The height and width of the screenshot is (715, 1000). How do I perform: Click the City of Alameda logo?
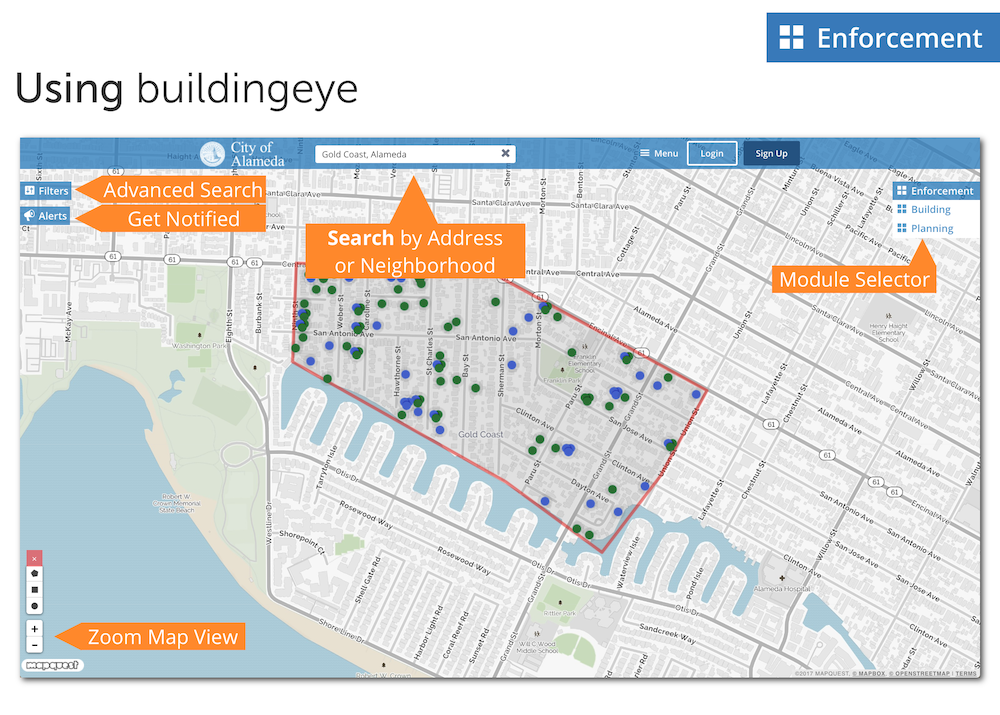tap(242, 154)
